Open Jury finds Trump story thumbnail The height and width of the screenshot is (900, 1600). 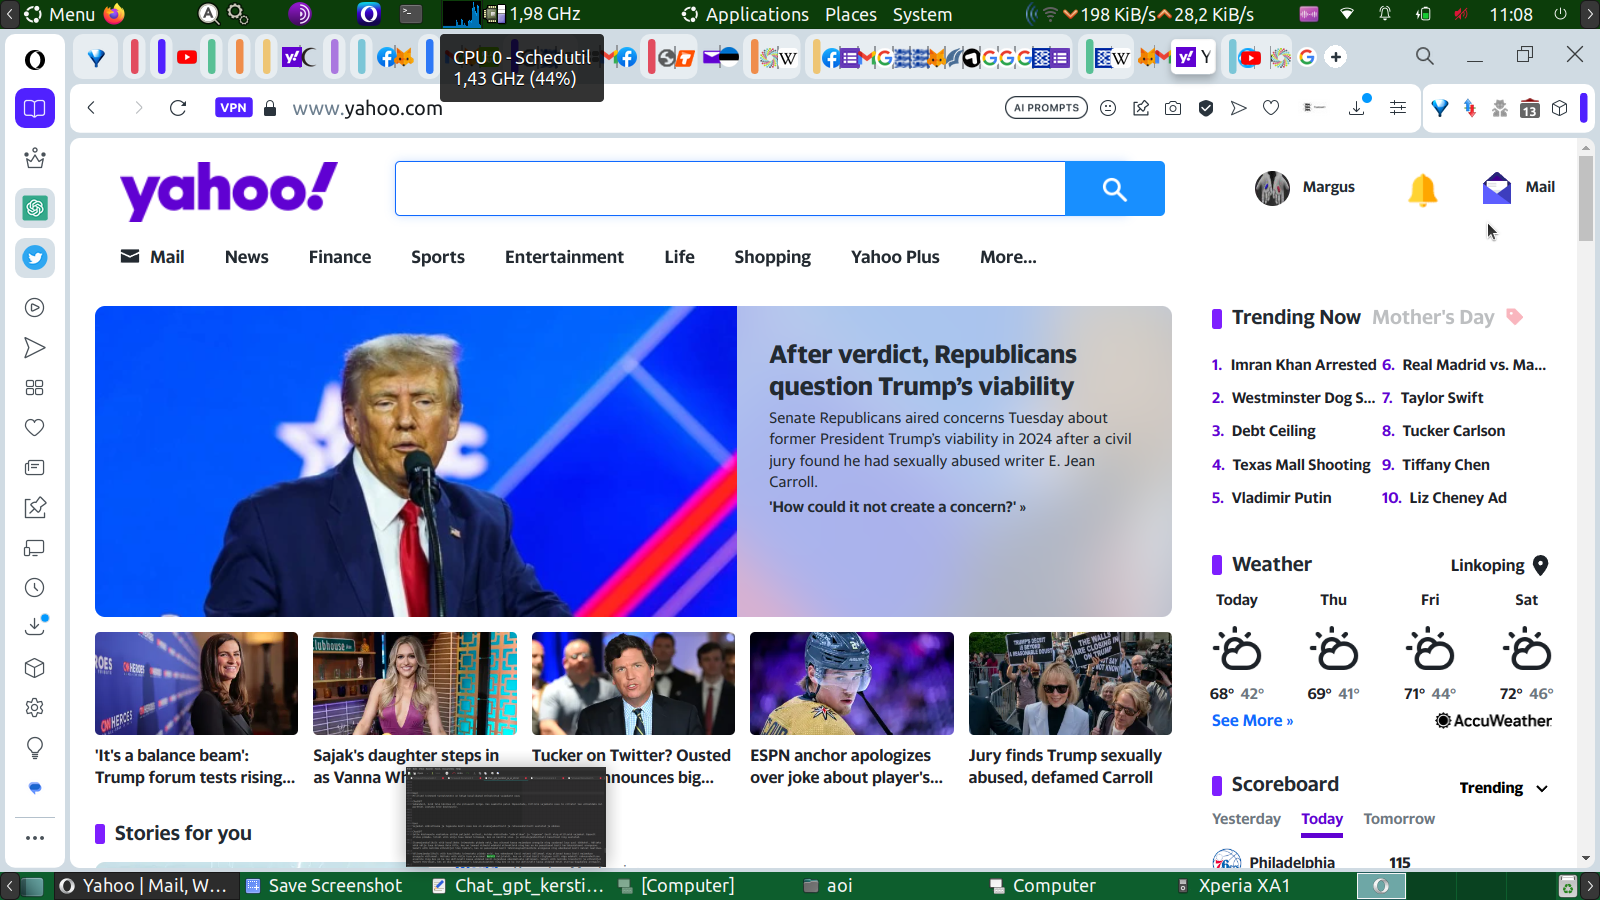coord(1070,683)
